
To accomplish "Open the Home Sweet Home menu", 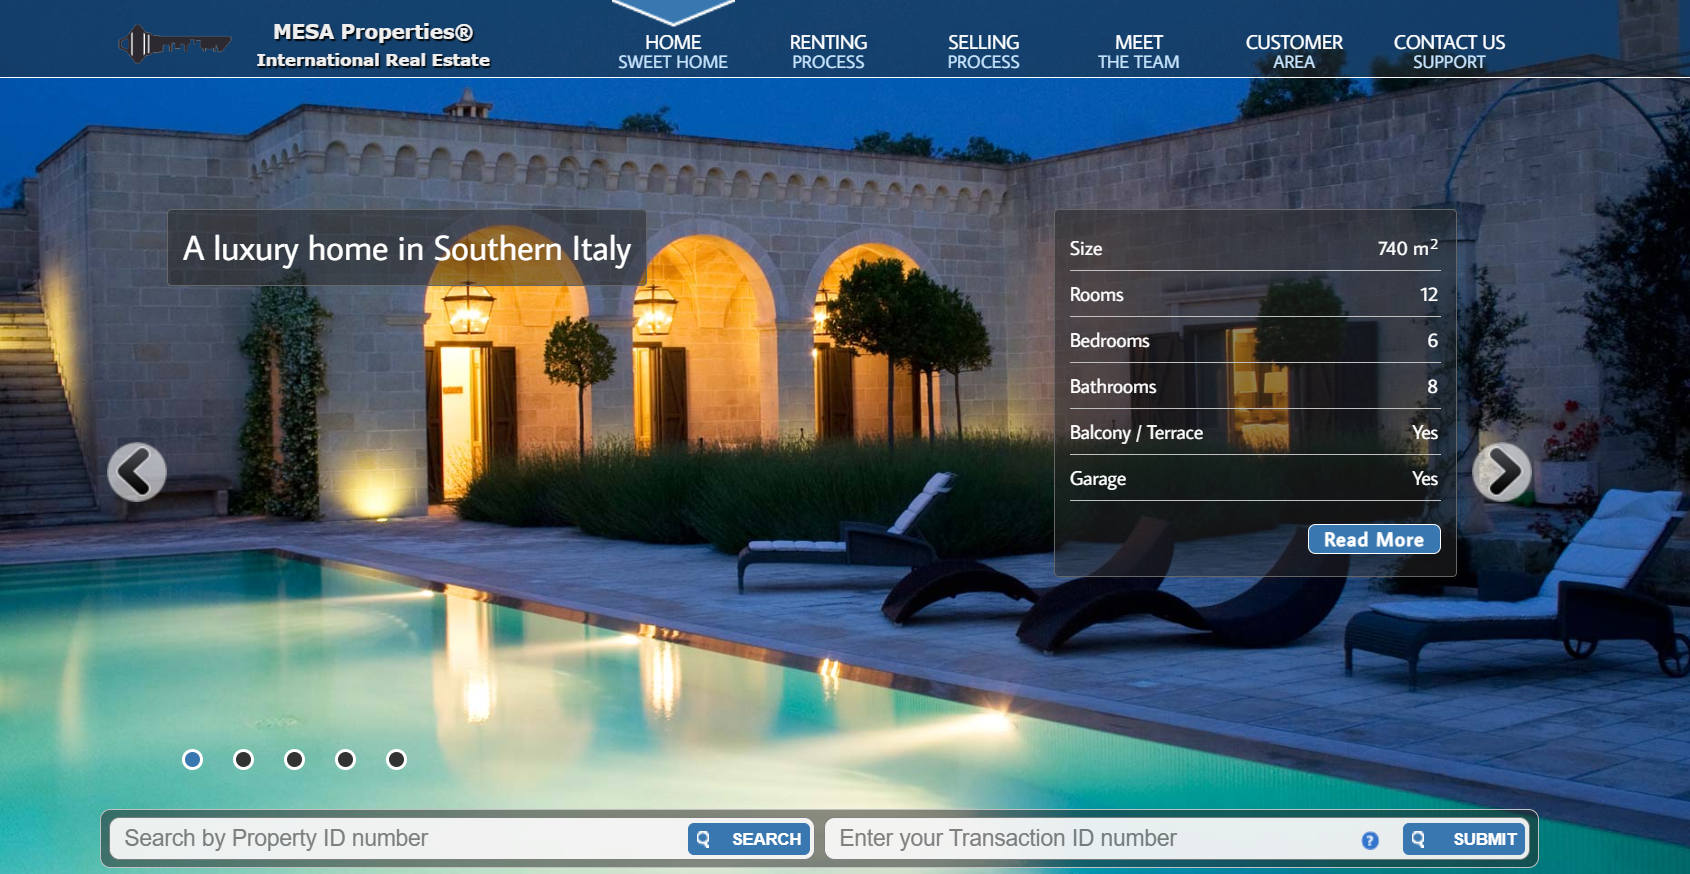I will click(x=673, y=52).
